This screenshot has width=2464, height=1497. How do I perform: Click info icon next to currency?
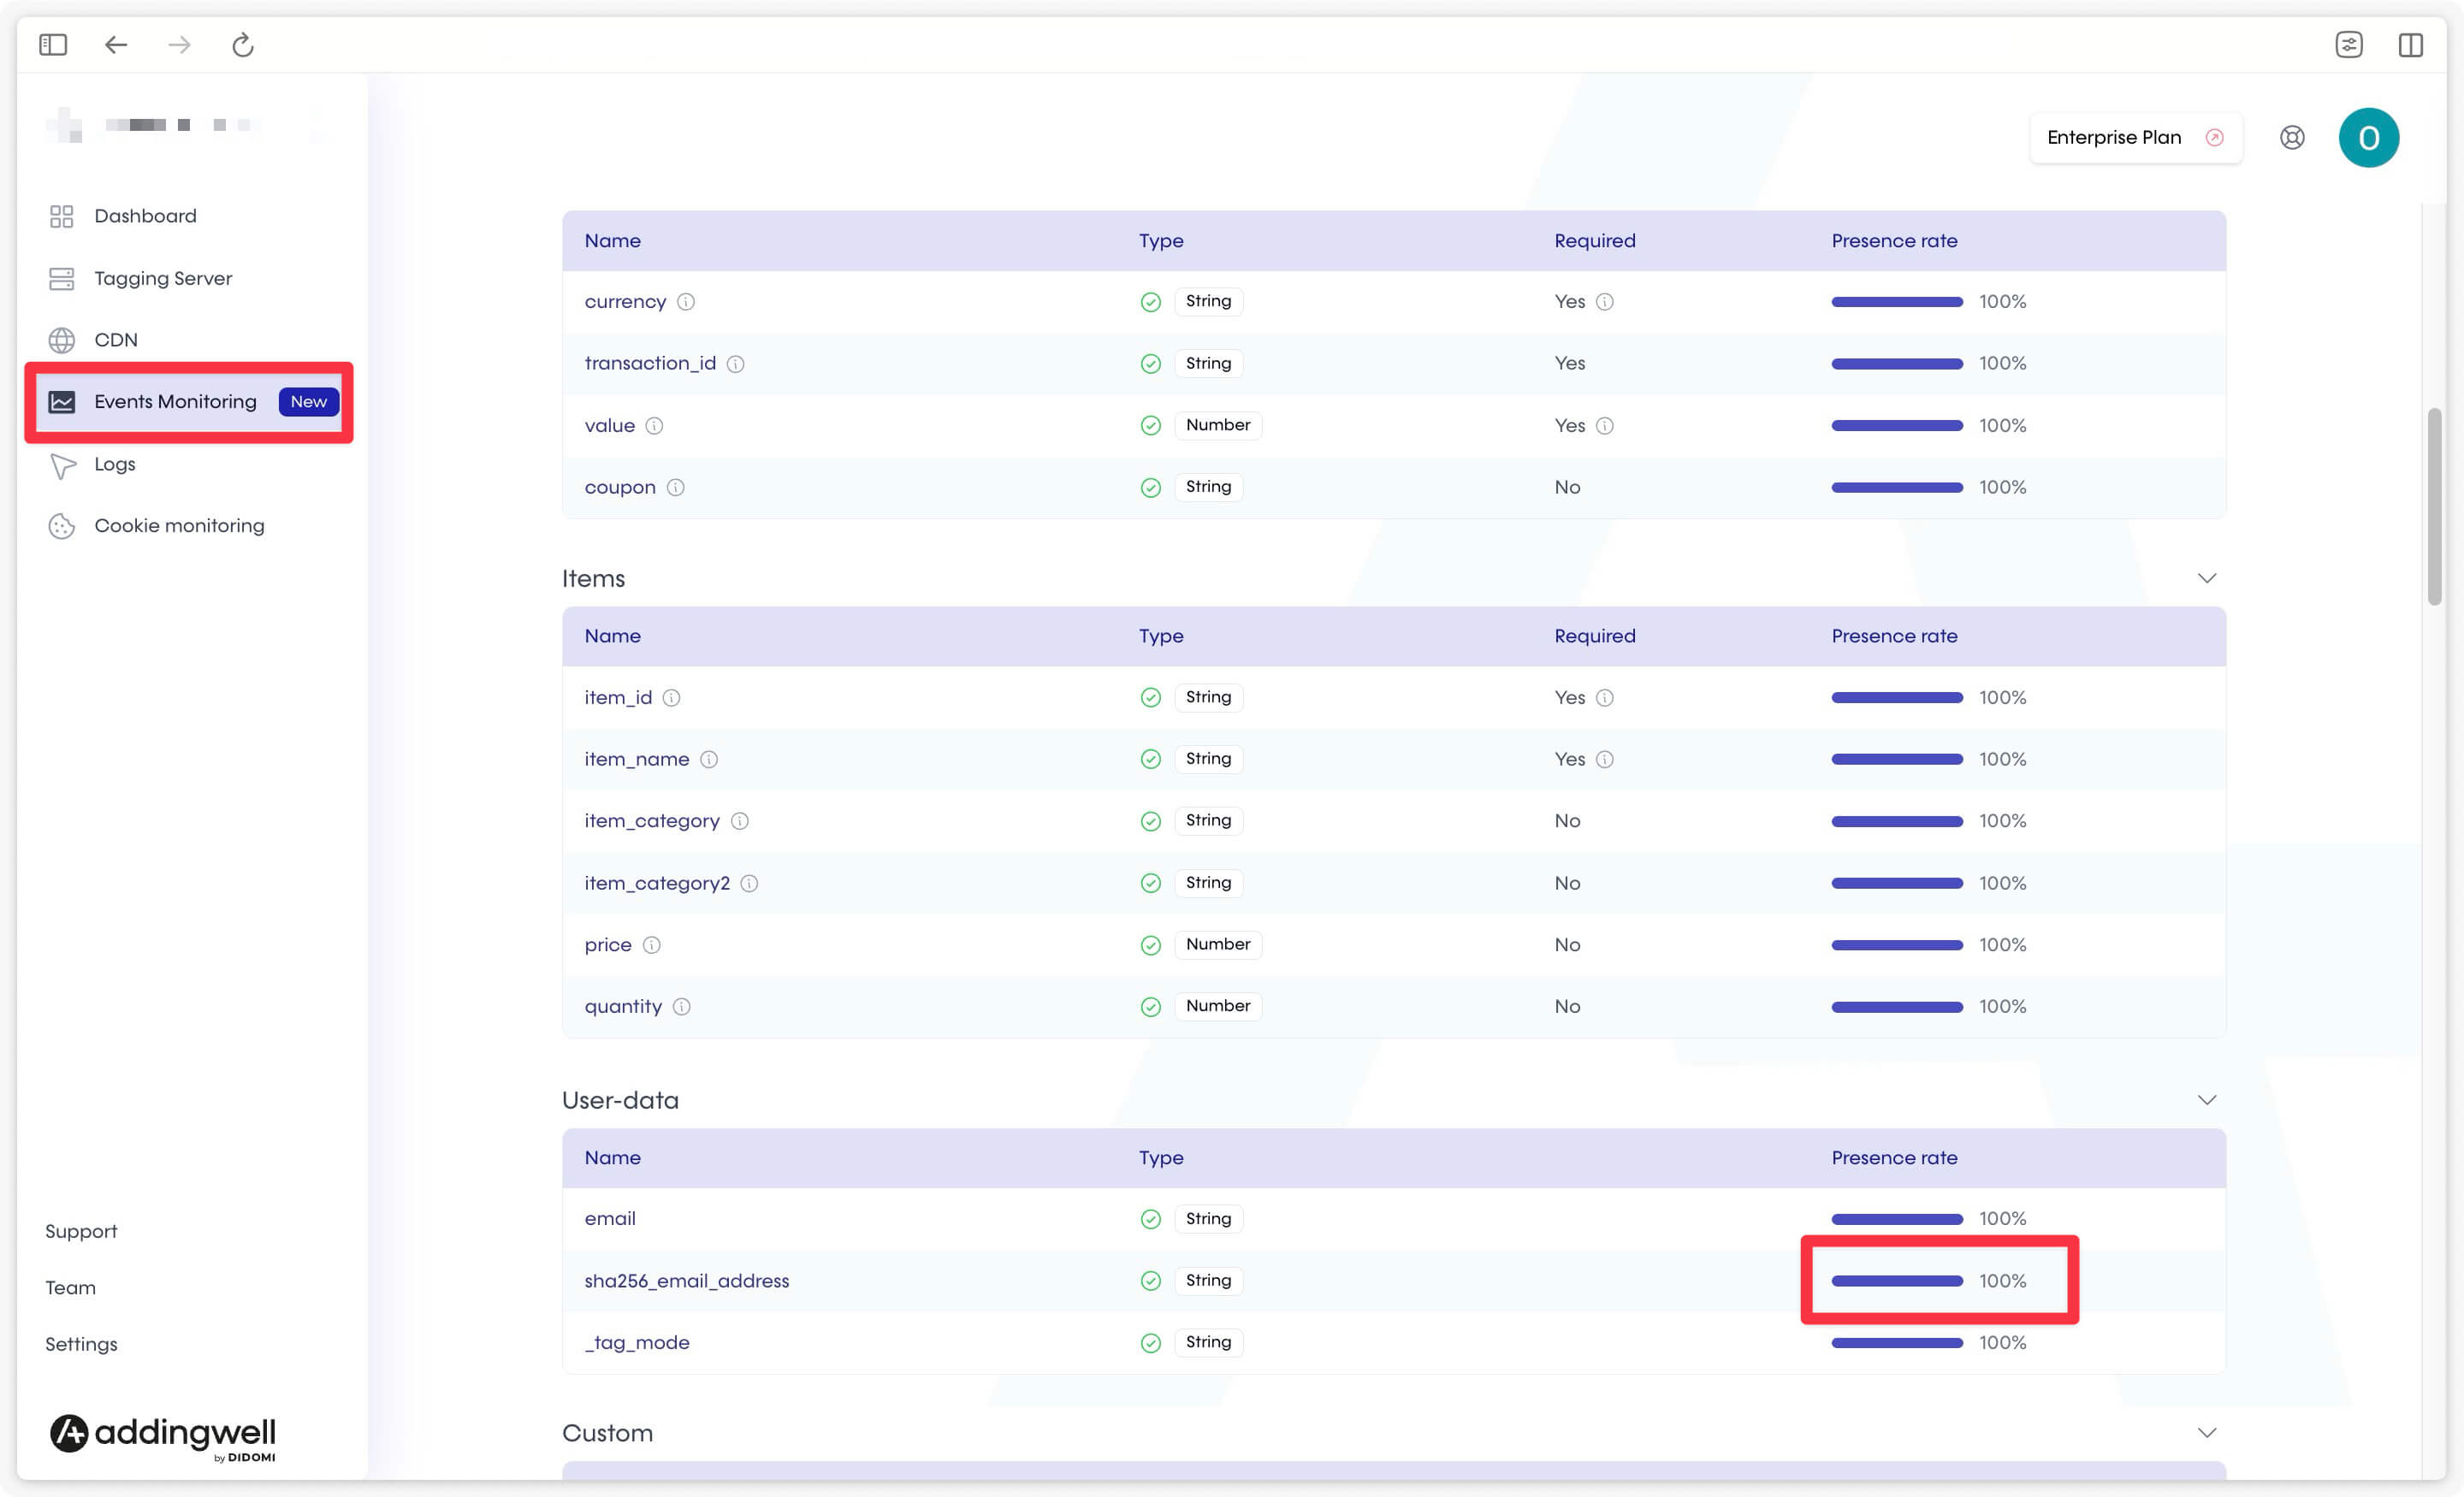(686, 302)
